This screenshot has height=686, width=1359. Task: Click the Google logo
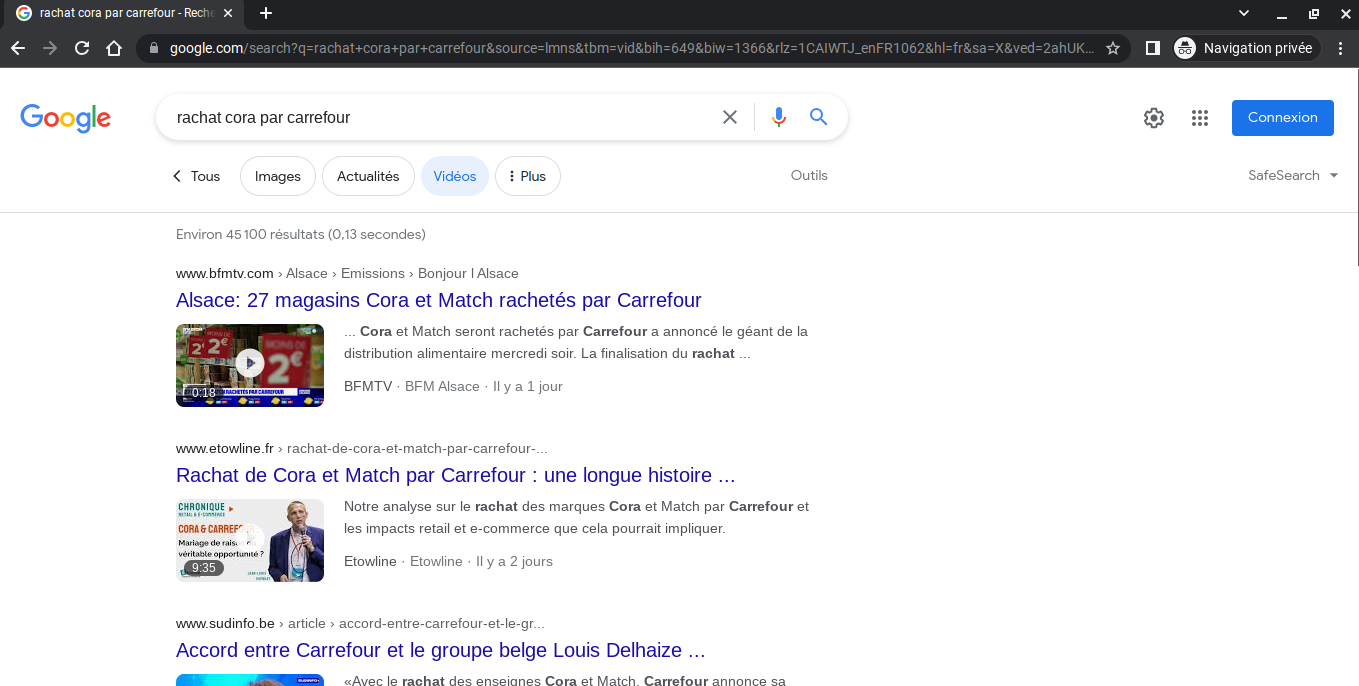pyautogui.click(x=65, y=118)
